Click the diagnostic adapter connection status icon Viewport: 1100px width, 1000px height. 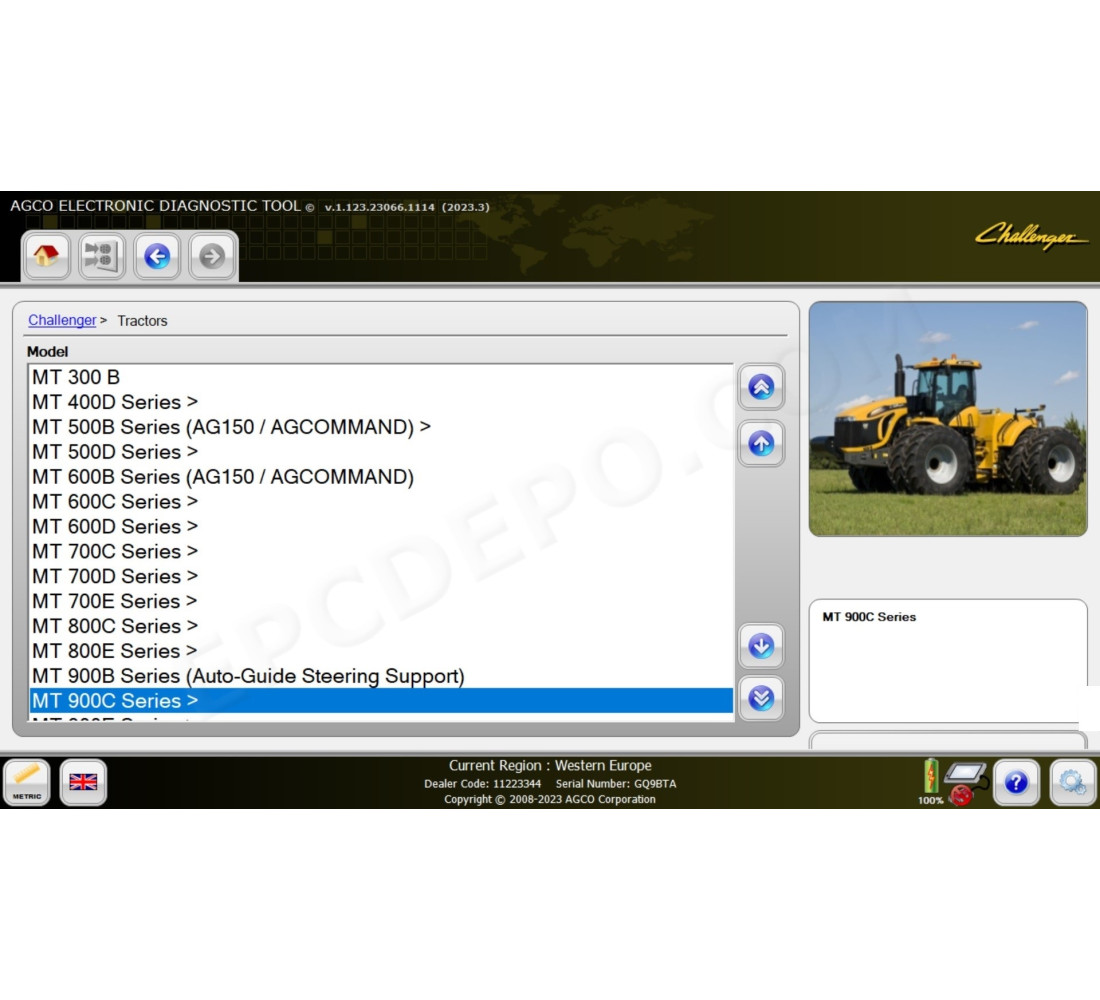click(966, 783)
